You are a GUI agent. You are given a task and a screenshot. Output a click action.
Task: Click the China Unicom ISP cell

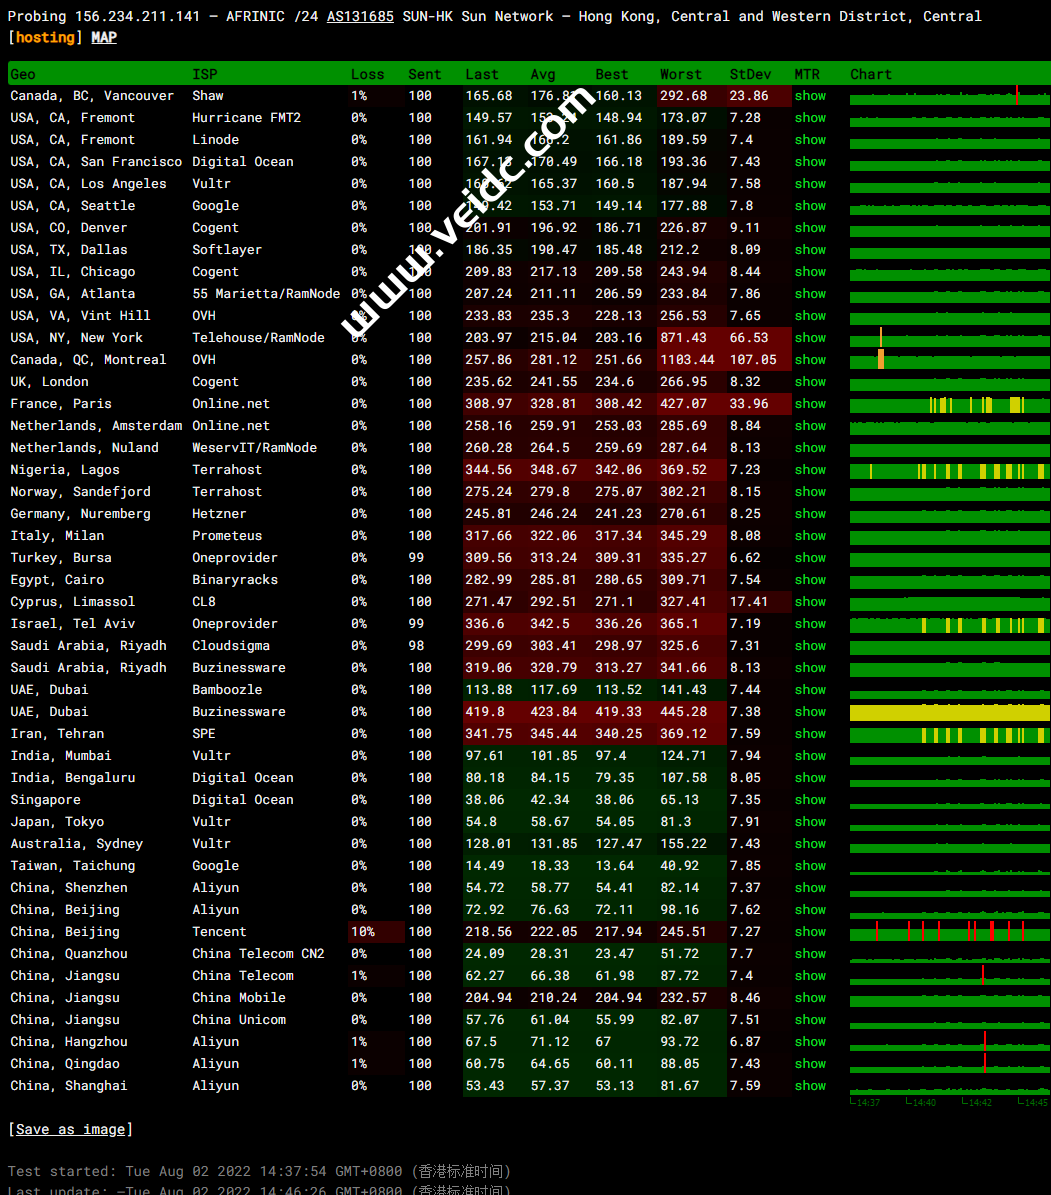pos(239,1020)
